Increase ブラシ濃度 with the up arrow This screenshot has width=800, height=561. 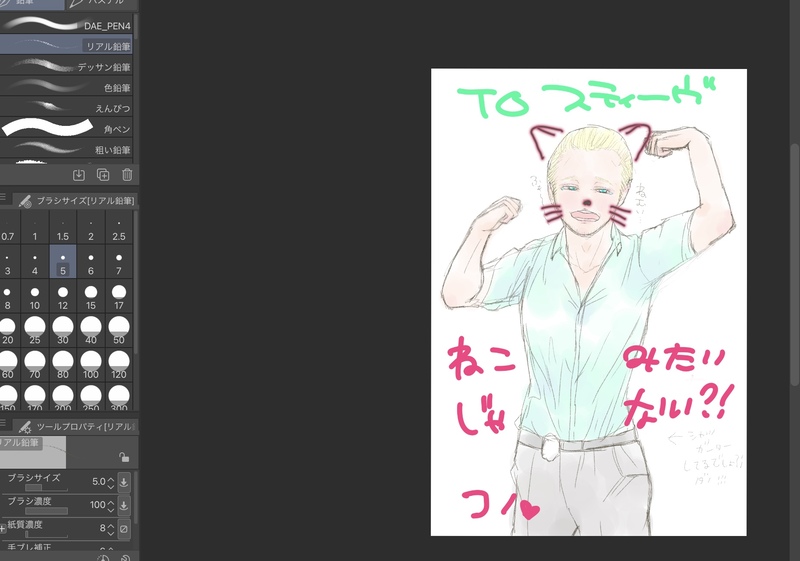111,502
